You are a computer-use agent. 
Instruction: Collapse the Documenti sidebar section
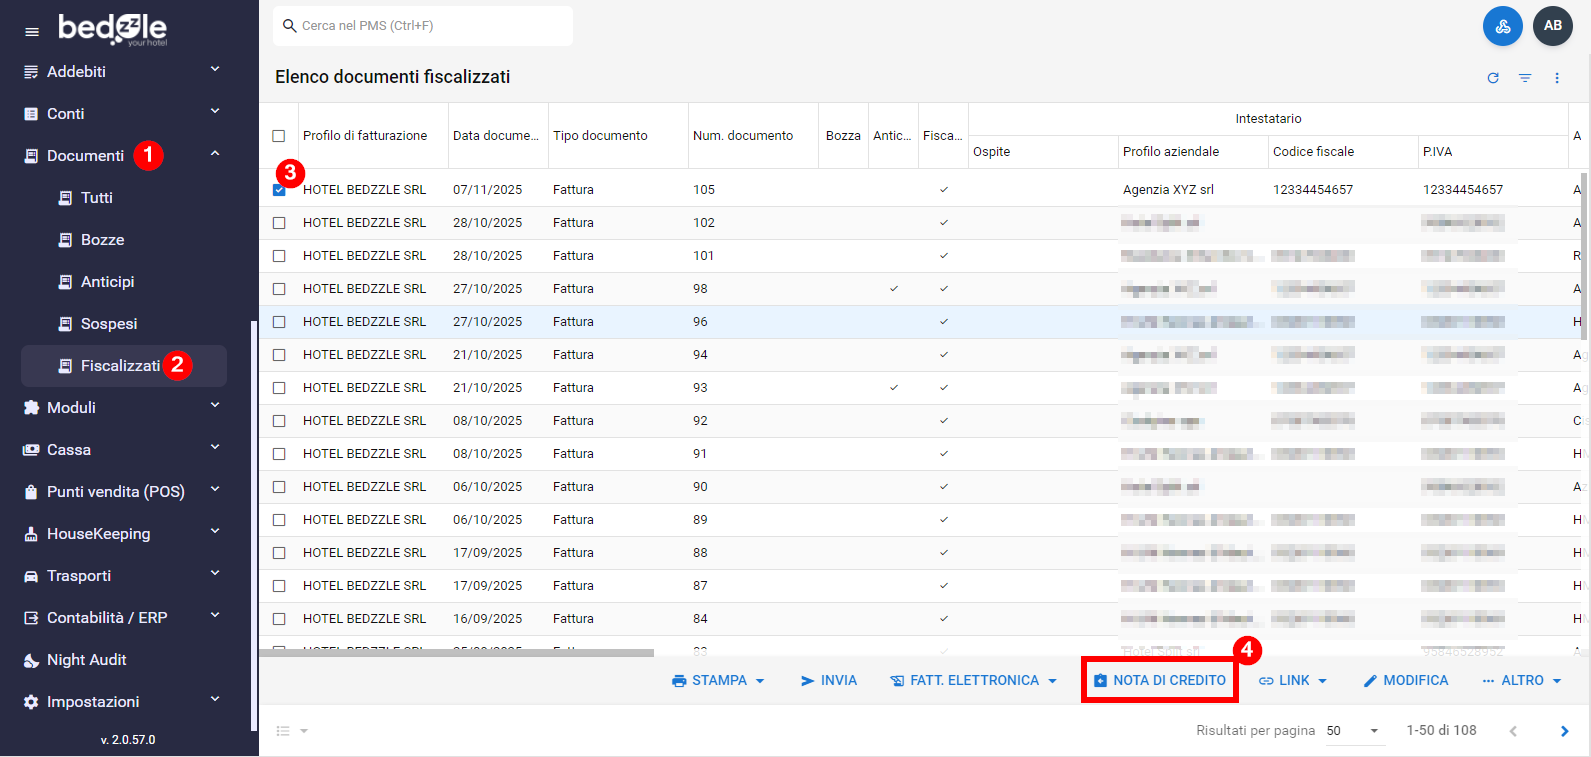[215, 155]
